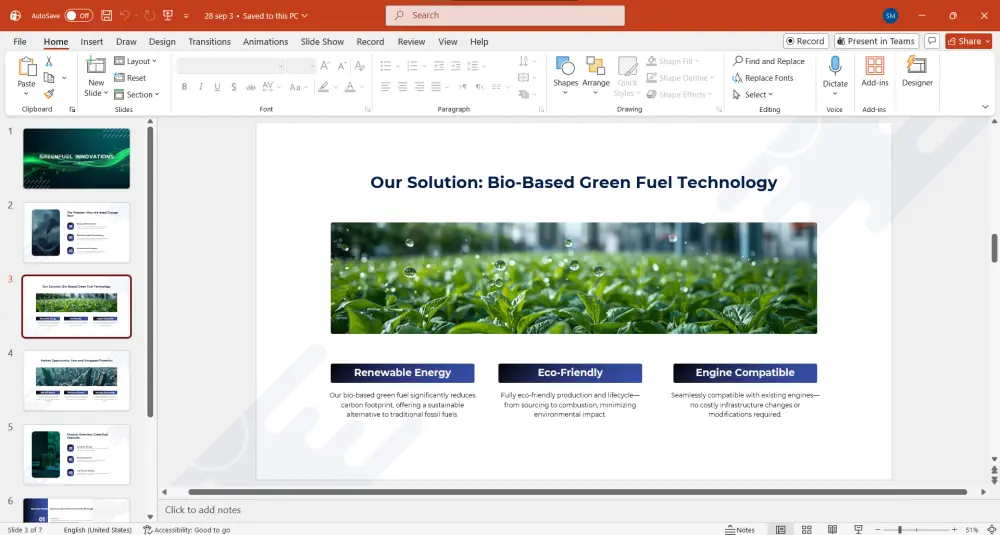Adjust the zoom slider handle
Image resolution: width=1000 pixels, height=535 pixels.
coord(899,530)
